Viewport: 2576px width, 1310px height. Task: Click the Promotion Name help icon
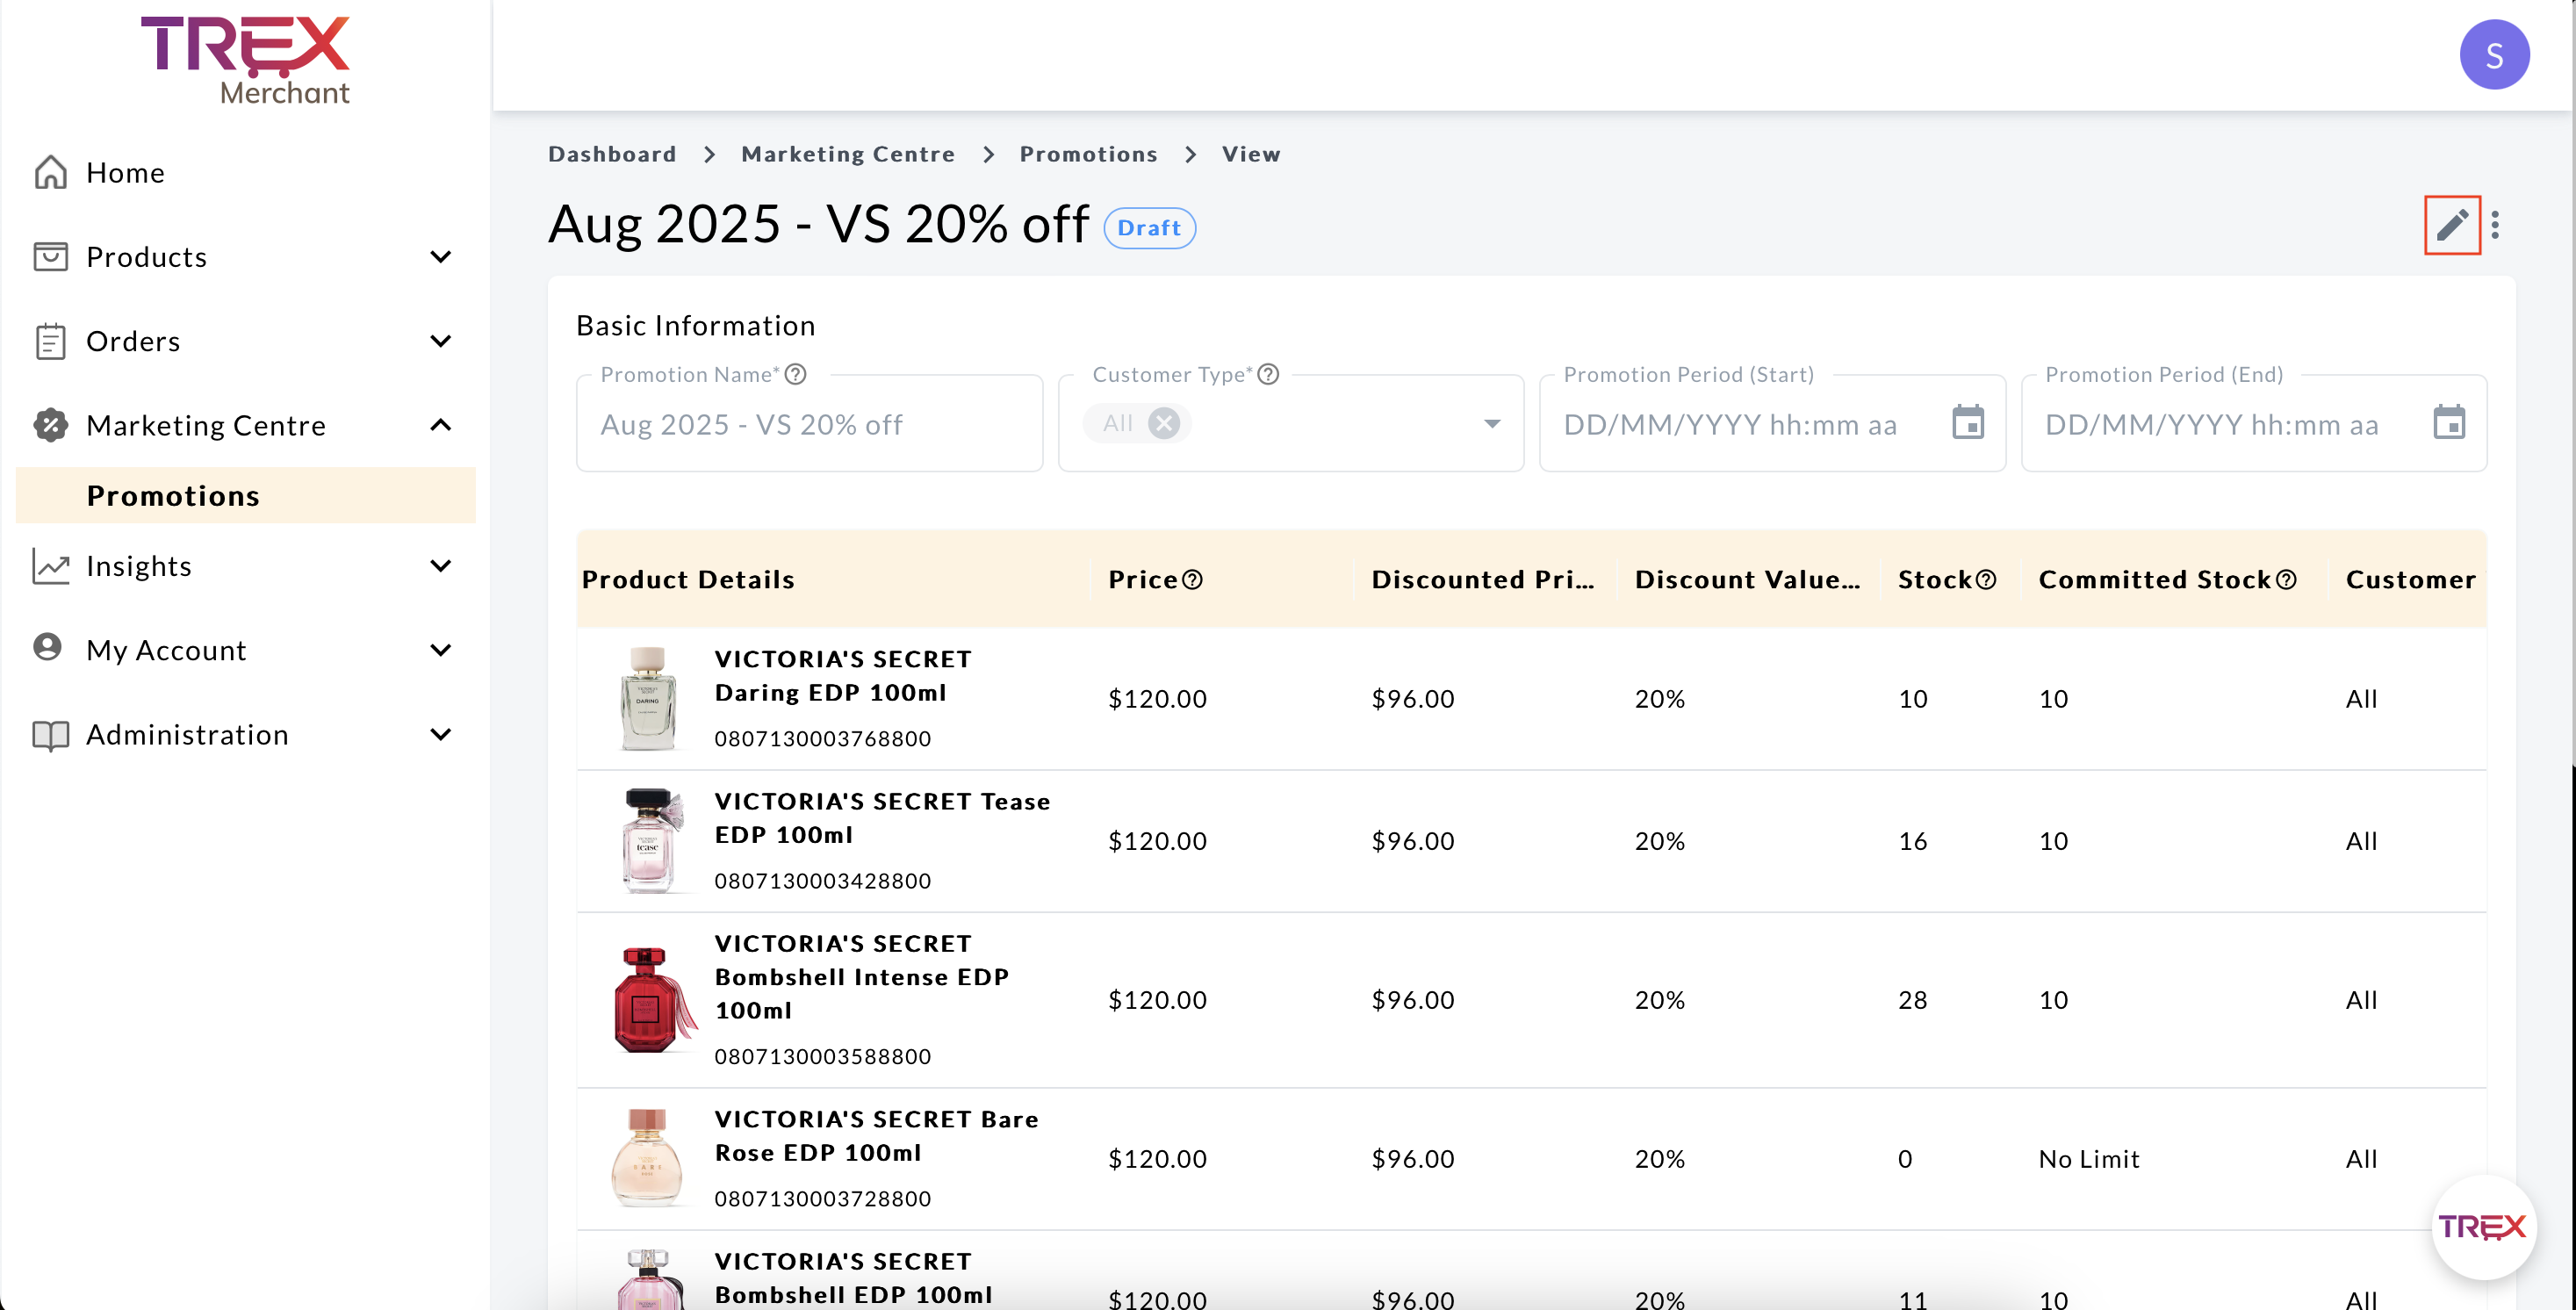pos(795,374)
